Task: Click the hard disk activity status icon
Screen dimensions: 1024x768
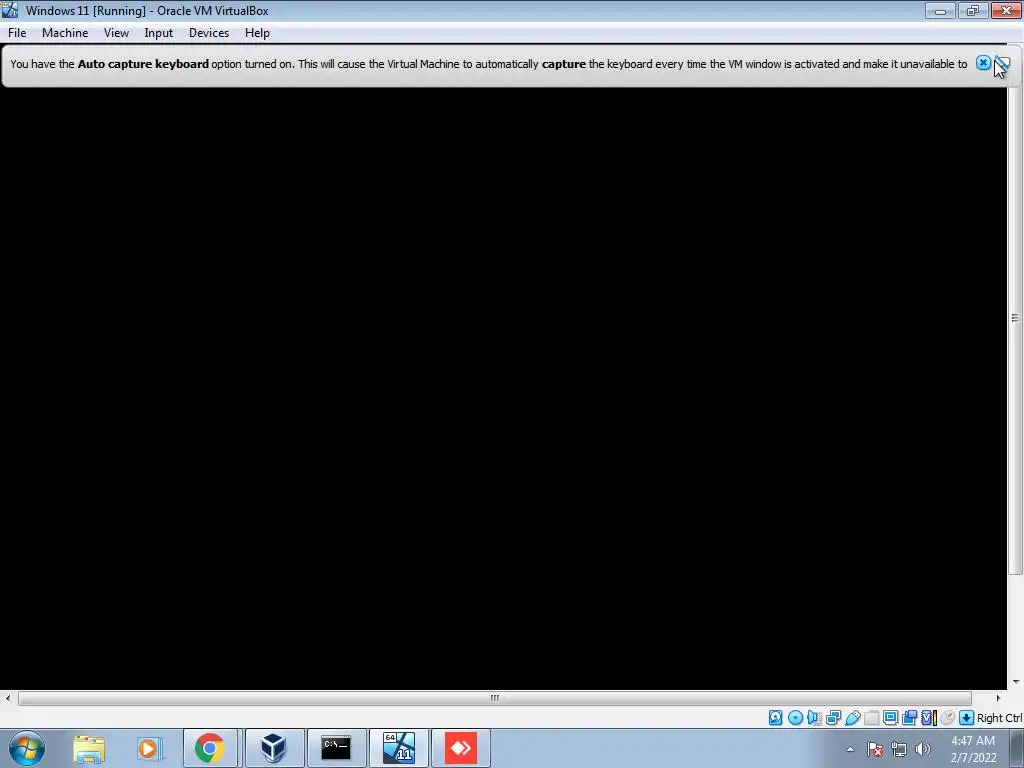Action: pyautogui.click(x=775, y=718)
